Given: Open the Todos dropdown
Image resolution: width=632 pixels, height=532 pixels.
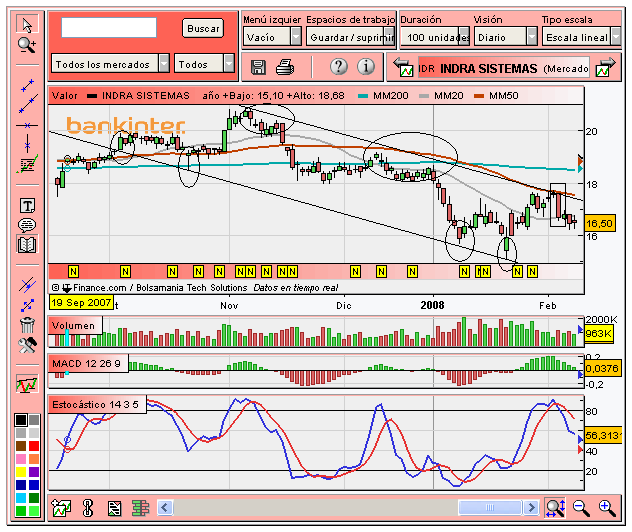Looking at the screenshot, I should click(204, 64).
